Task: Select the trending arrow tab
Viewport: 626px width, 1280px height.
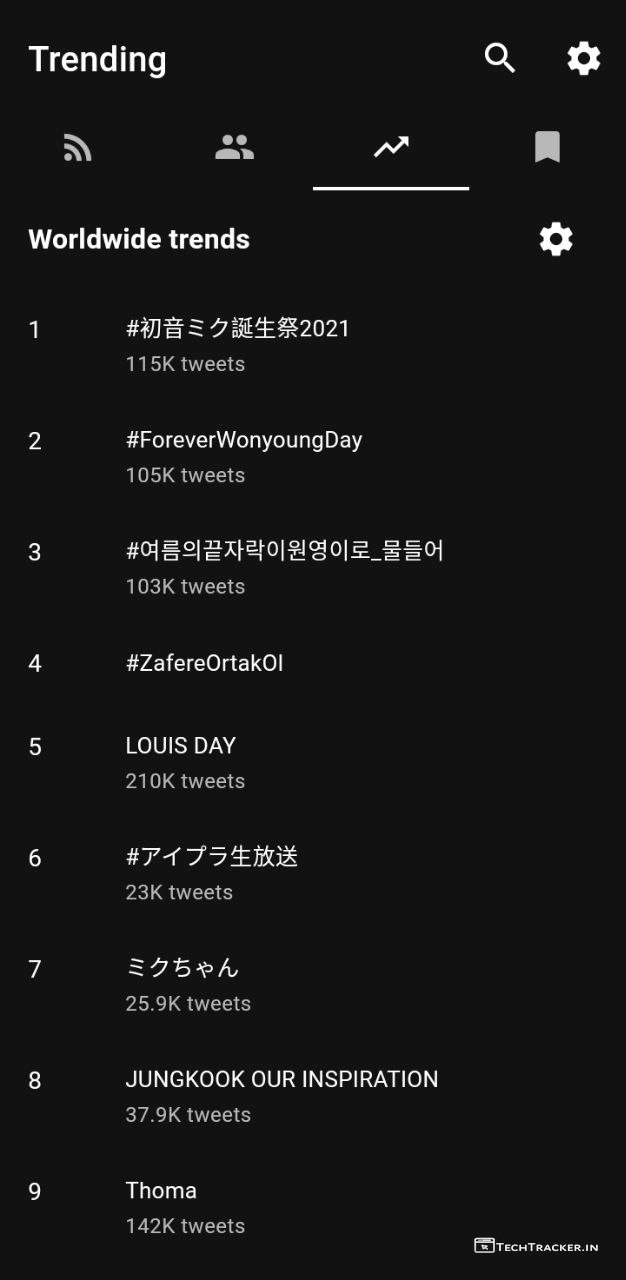Action: click(391, 148)
